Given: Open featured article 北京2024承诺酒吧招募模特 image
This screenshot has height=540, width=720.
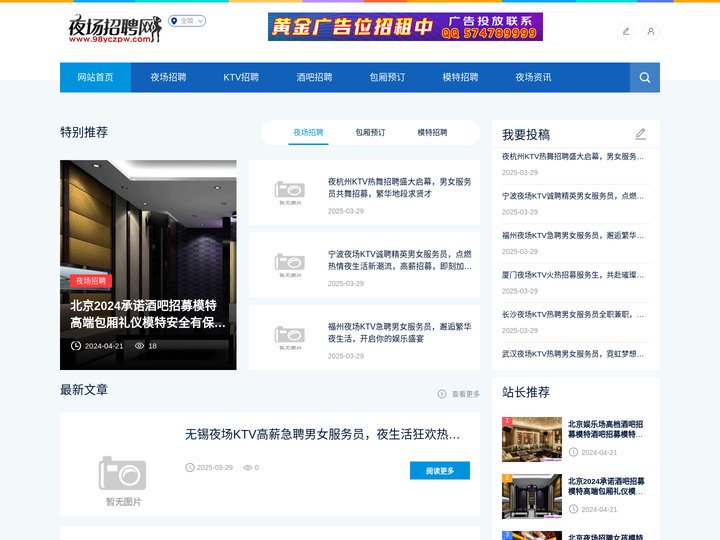Looking at the screenshot, I should tap(148, 265).
